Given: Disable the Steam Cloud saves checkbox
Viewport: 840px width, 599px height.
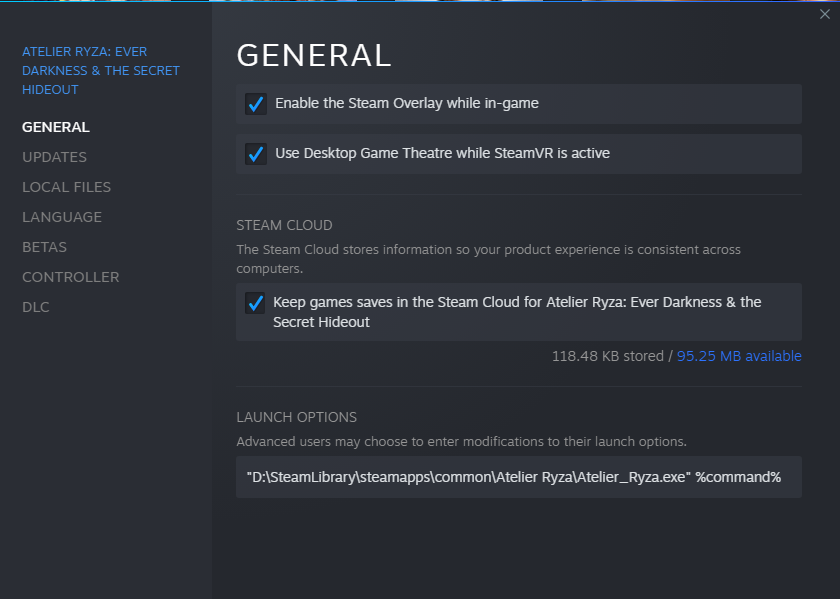Looking at the screenshot, I should tap(256, 303).
